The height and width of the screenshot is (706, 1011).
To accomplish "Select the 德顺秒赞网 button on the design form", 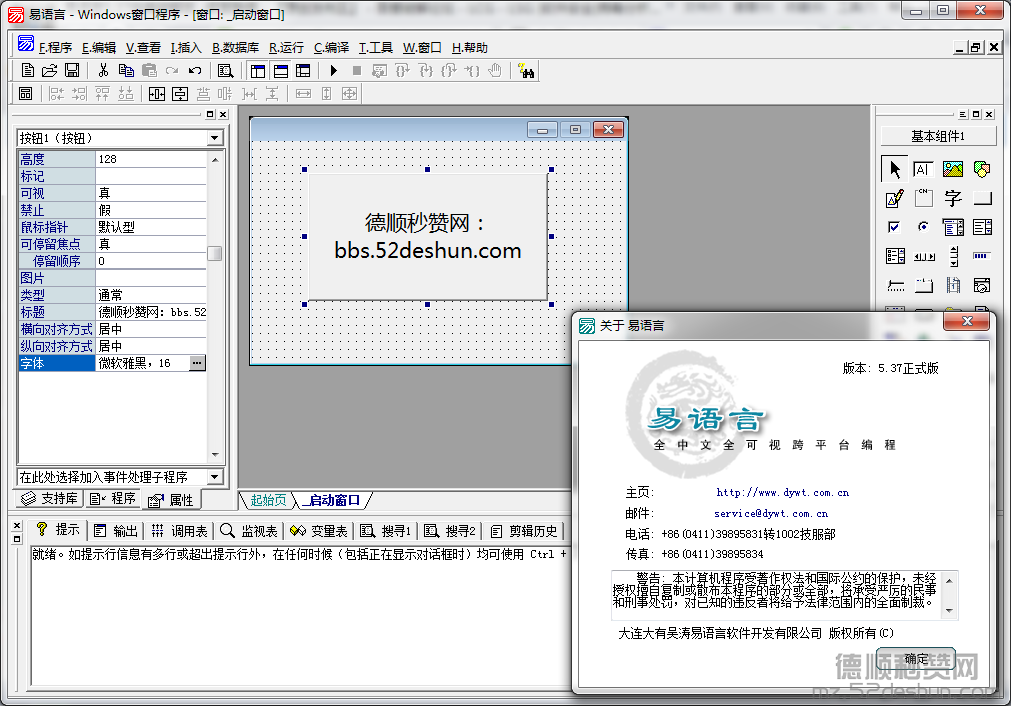I will click(x=427, y=237).
